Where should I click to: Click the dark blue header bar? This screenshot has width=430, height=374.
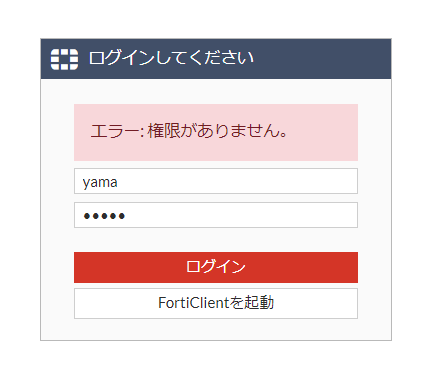point(216,59)
